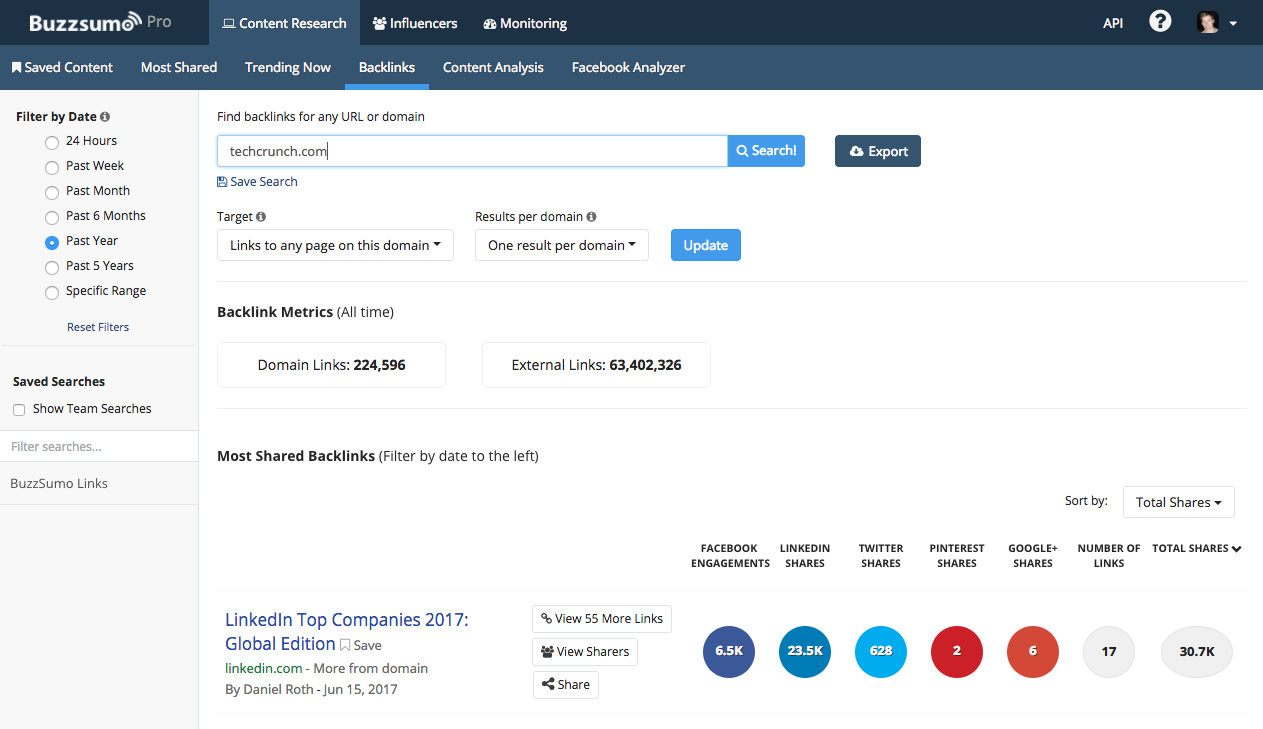Open the Total Shares sort dropdown

pyautogui.click(x=1178, y=502)
